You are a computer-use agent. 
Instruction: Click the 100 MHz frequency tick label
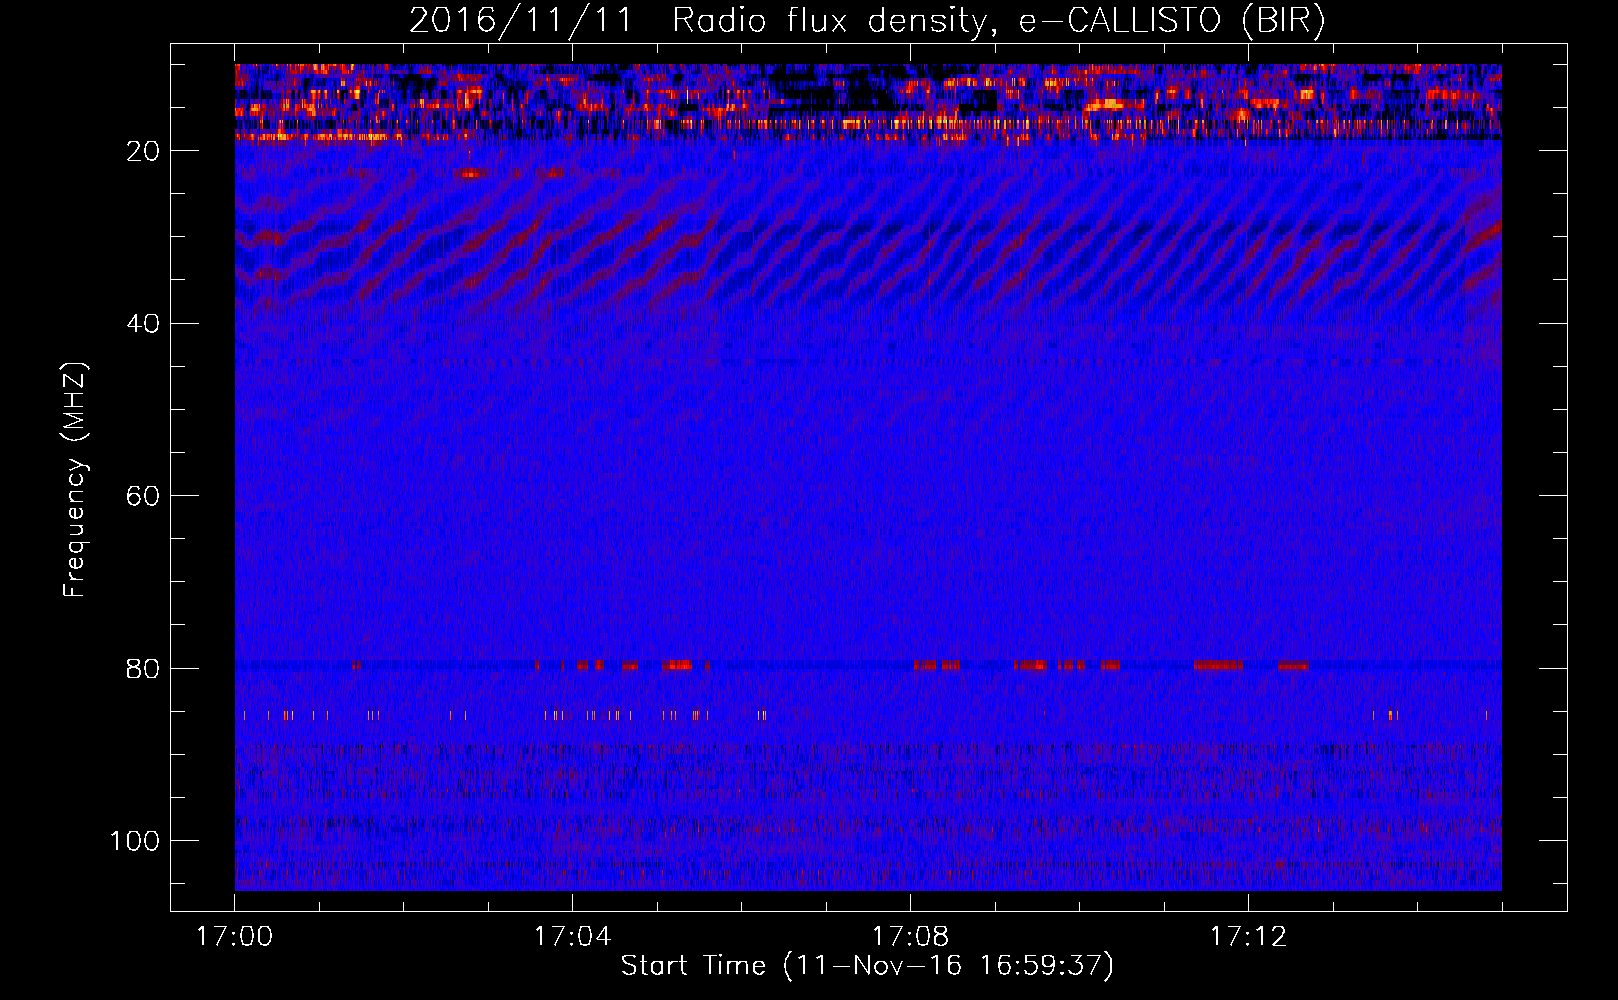click(x=135, y=841)
